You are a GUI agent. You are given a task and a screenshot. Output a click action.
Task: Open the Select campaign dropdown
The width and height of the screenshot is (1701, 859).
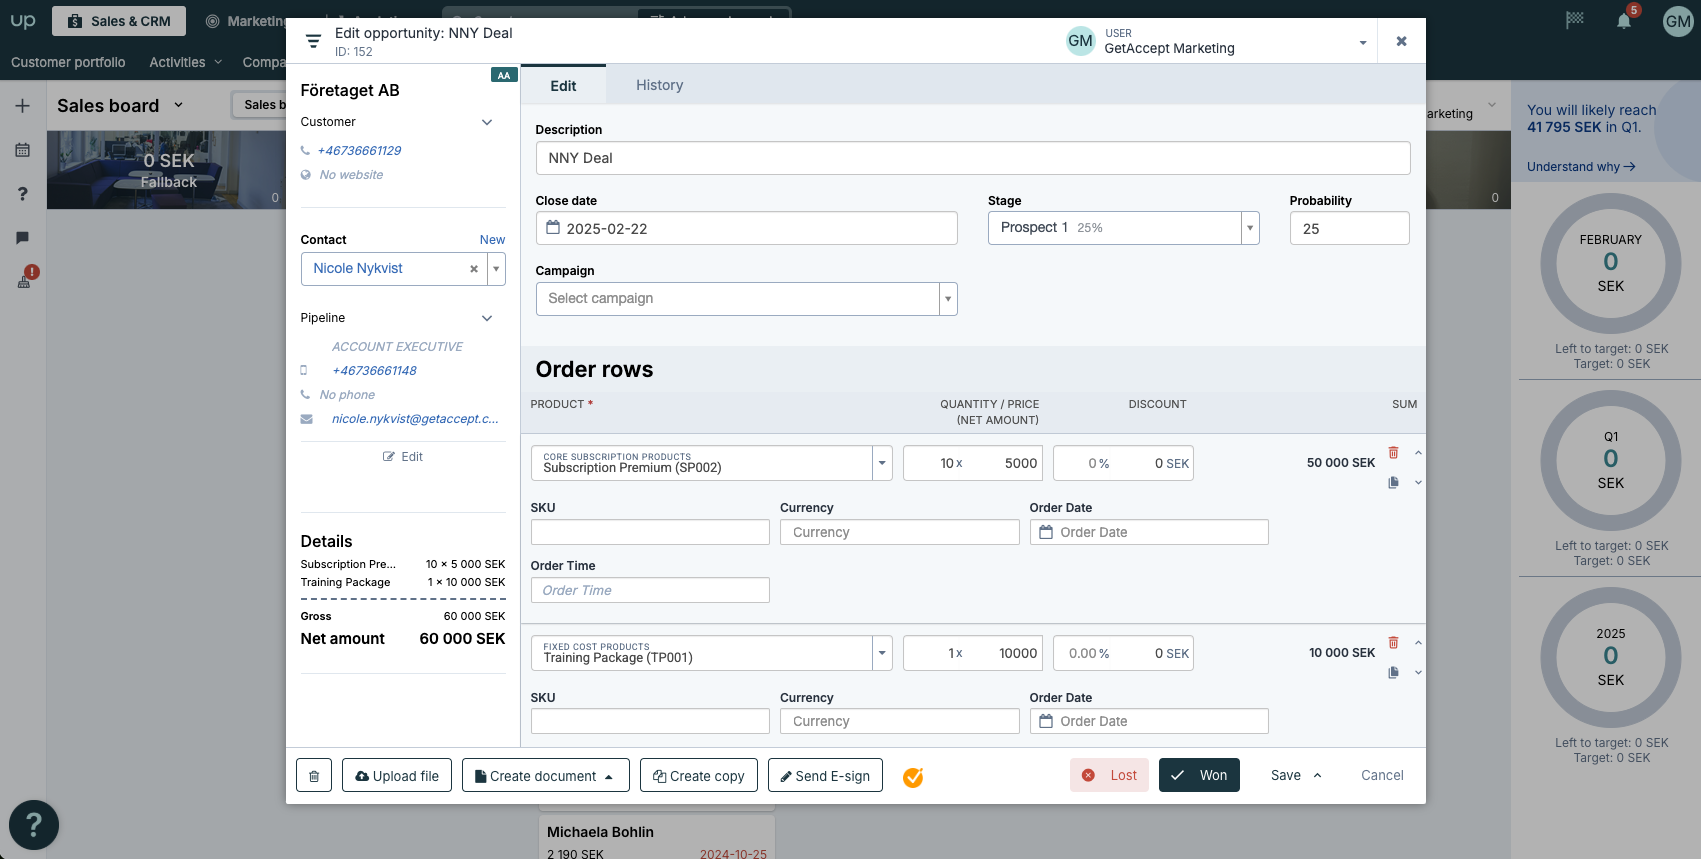coord(947,299)
